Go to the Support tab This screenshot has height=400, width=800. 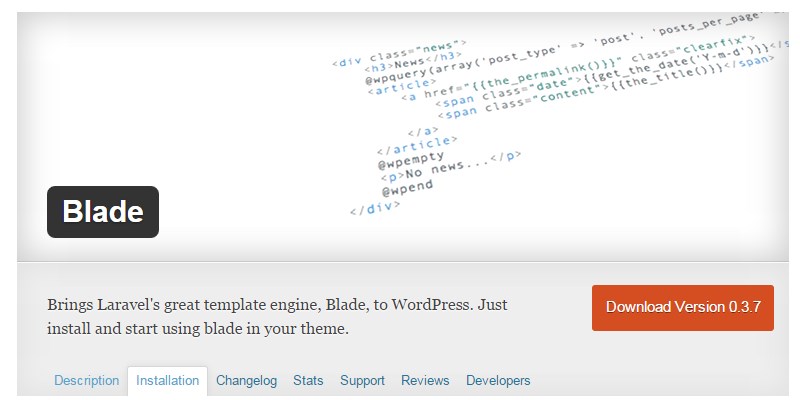[x=362, y=381]
